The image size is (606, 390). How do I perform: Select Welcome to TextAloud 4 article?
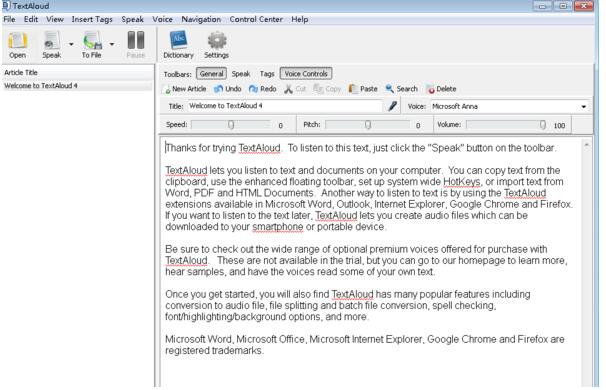coord(77,85)
